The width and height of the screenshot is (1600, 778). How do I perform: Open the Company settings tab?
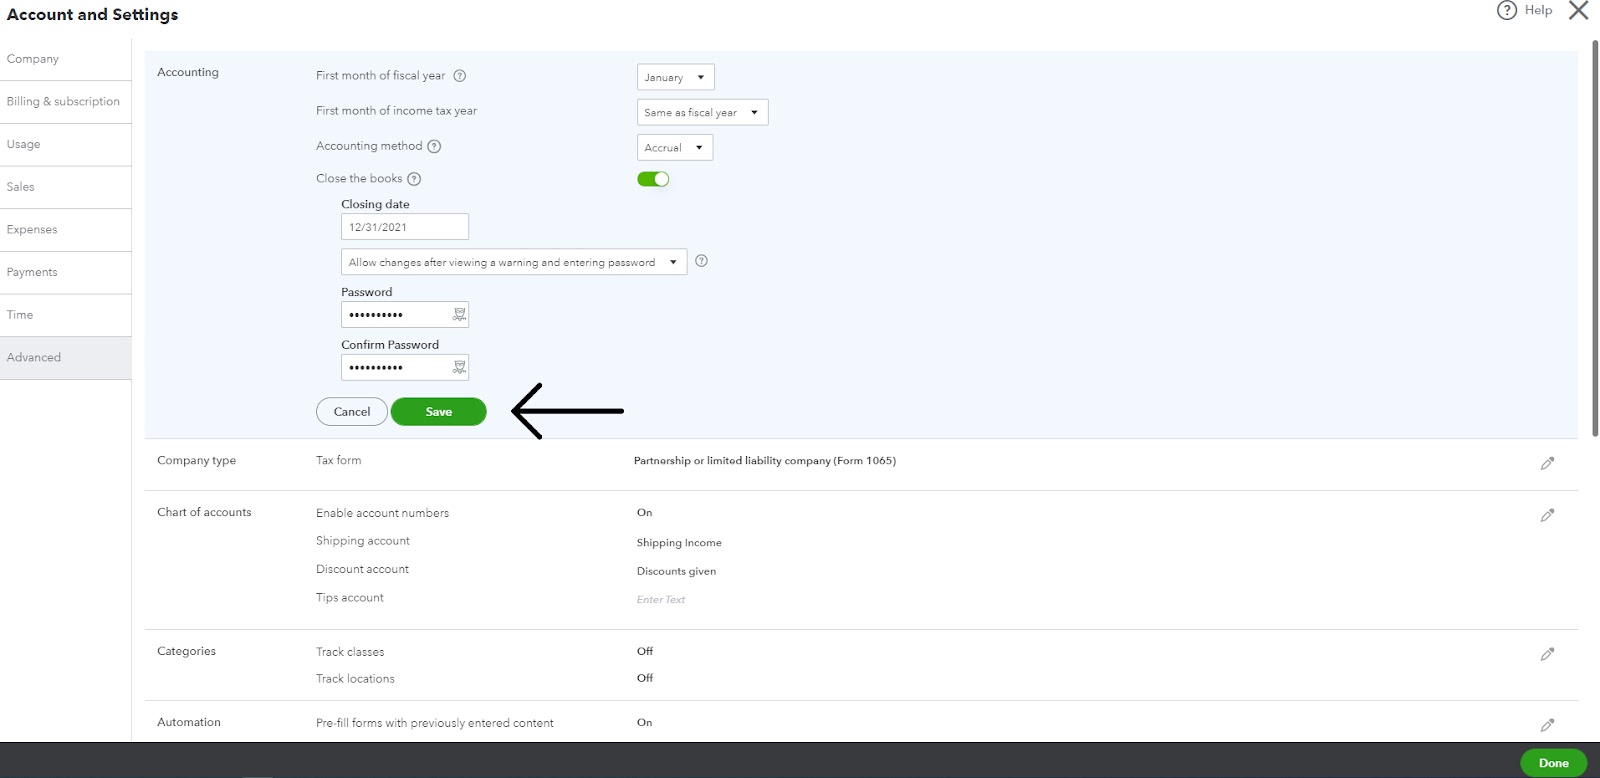[66, 59]
